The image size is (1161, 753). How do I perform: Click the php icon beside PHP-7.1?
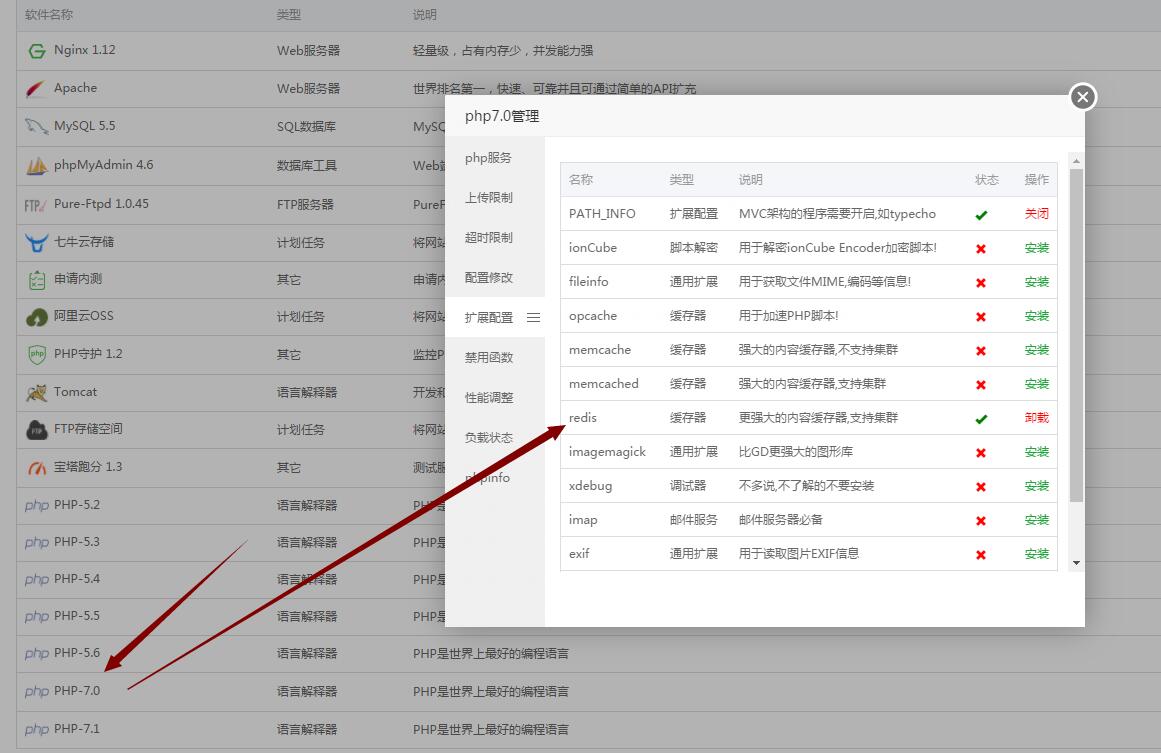point(36,729)
